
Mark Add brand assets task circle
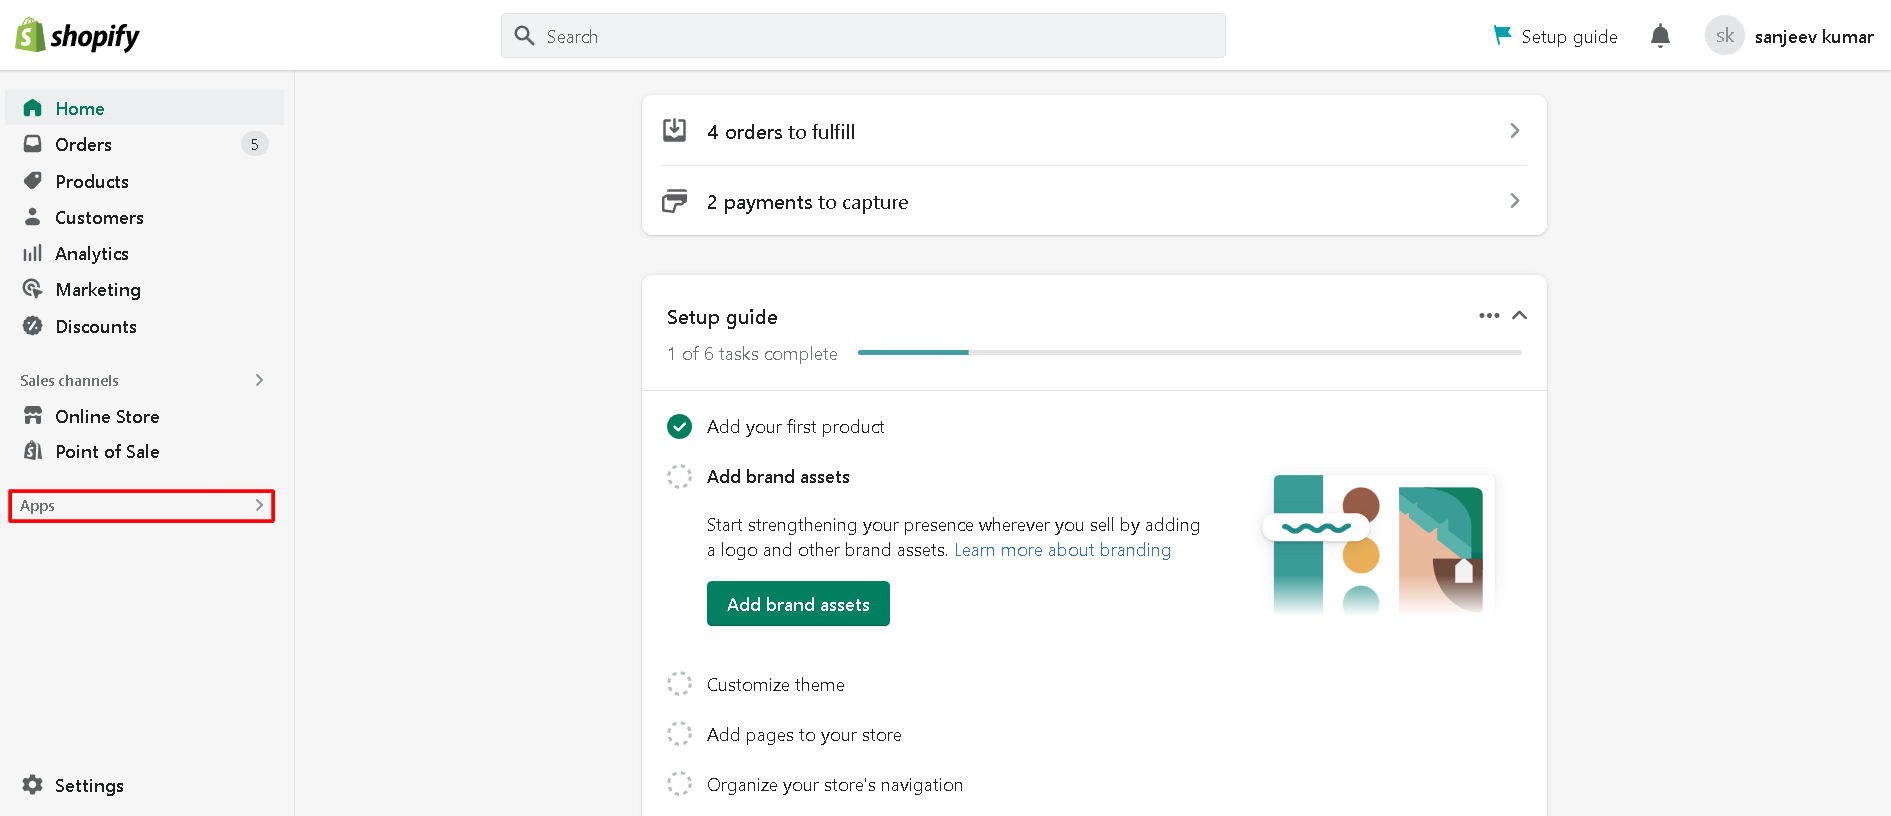[x=679, y=477]
